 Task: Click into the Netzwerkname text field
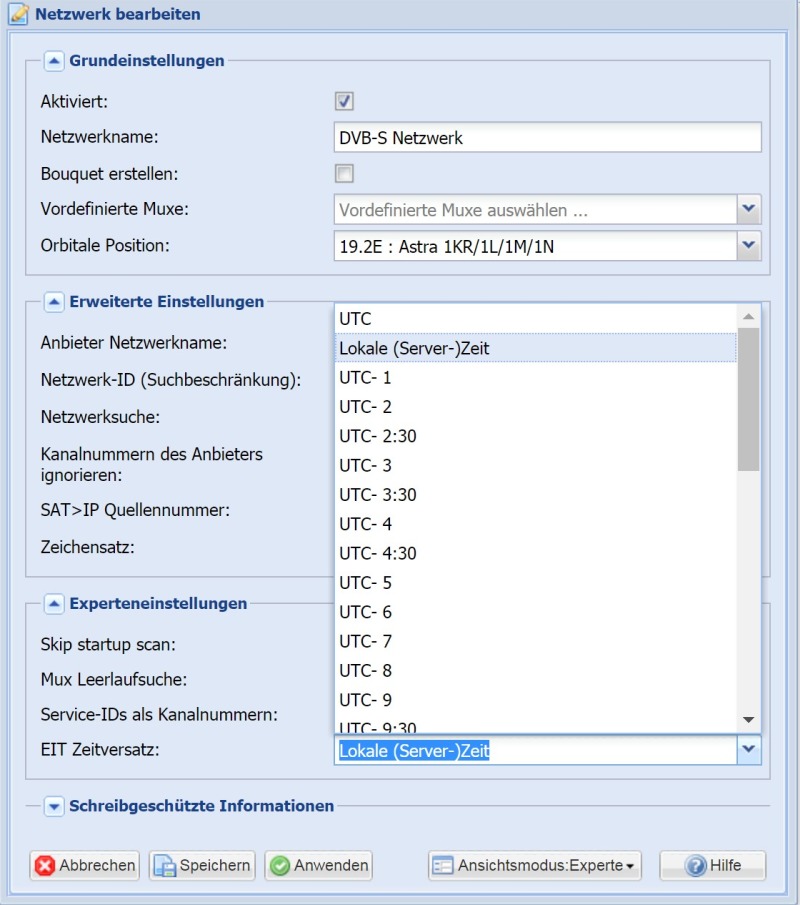(x=547, y=137)
